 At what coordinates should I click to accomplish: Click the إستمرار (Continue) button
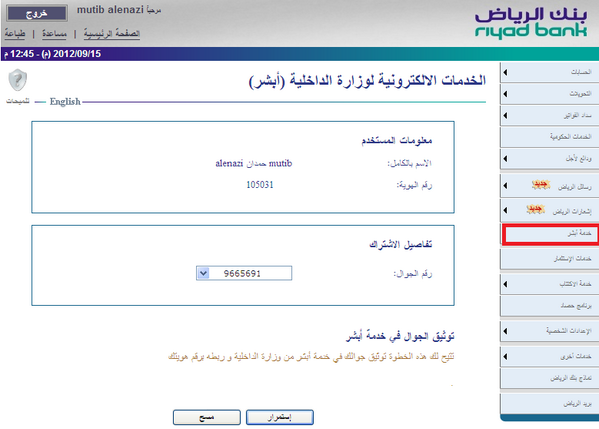coord(280,417)
